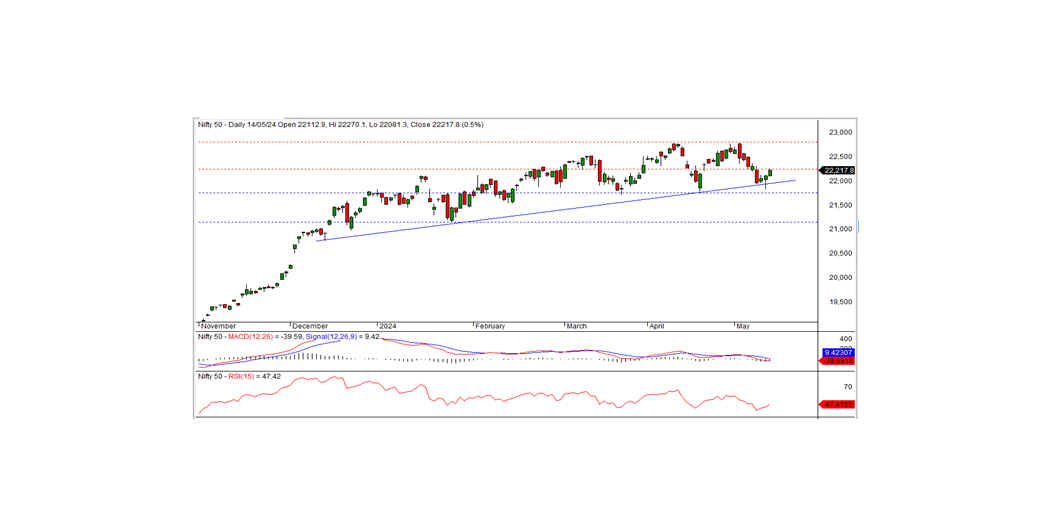Click the Nifty 50 Daily OHLC header text
The height and width of the screenshot is (531, 1048).
point(340,124)
